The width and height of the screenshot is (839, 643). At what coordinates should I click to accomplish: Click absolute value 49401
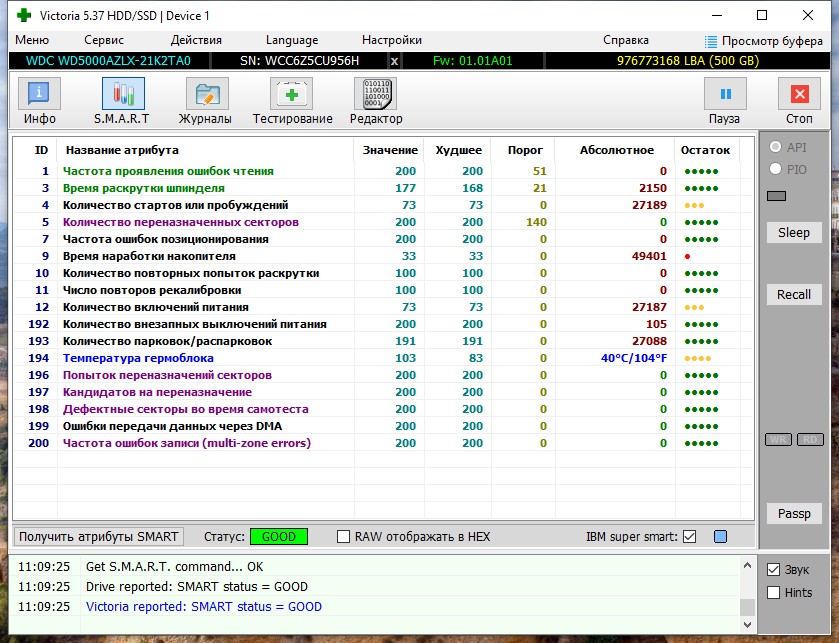649,256
